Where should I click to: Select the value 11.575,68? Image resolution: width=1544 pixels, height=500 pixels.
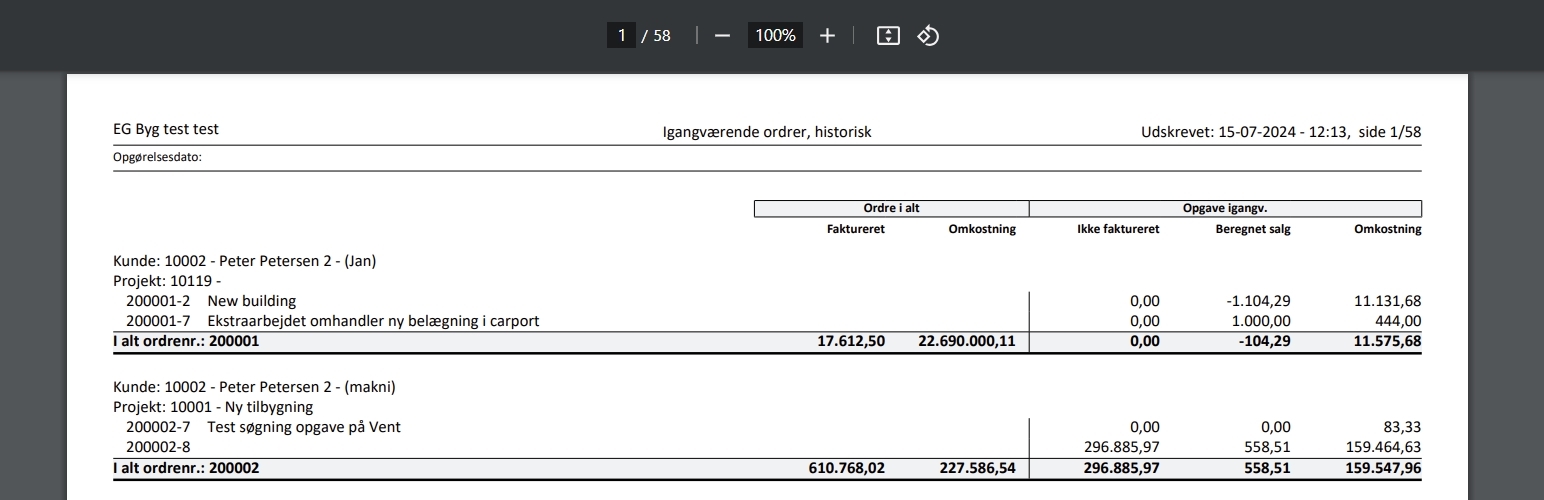click(1385, 341)
